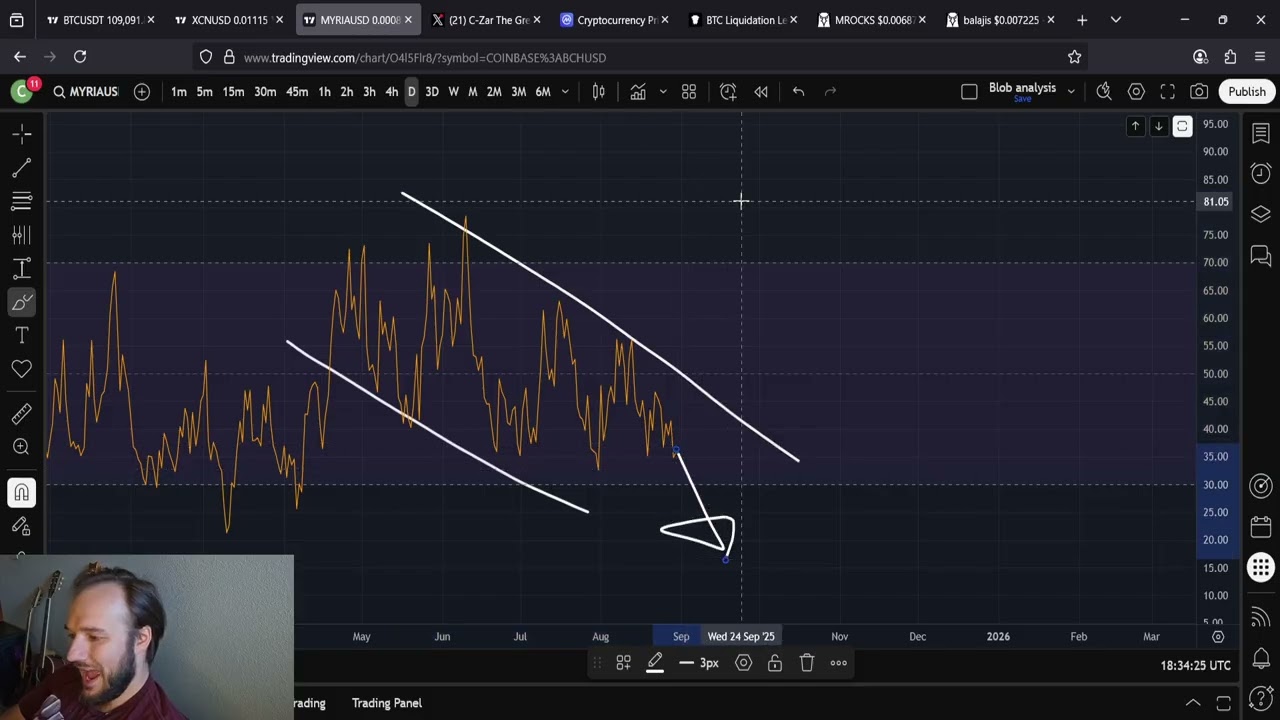Image resolution: width=1280 pixels, height=720 pixels.
Task: Switch to 4h timeframe
Action: point(391,91)
